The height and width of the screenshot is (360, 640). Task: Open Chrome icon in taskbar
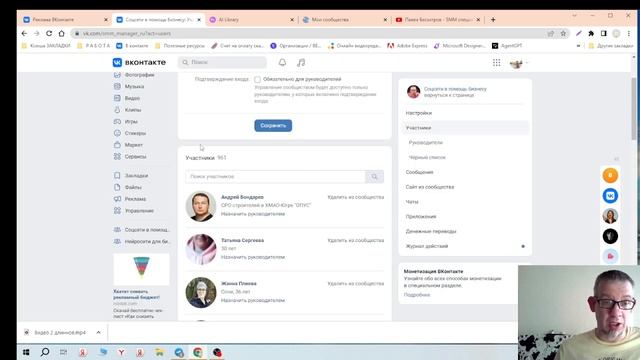(x=198, y=352)
